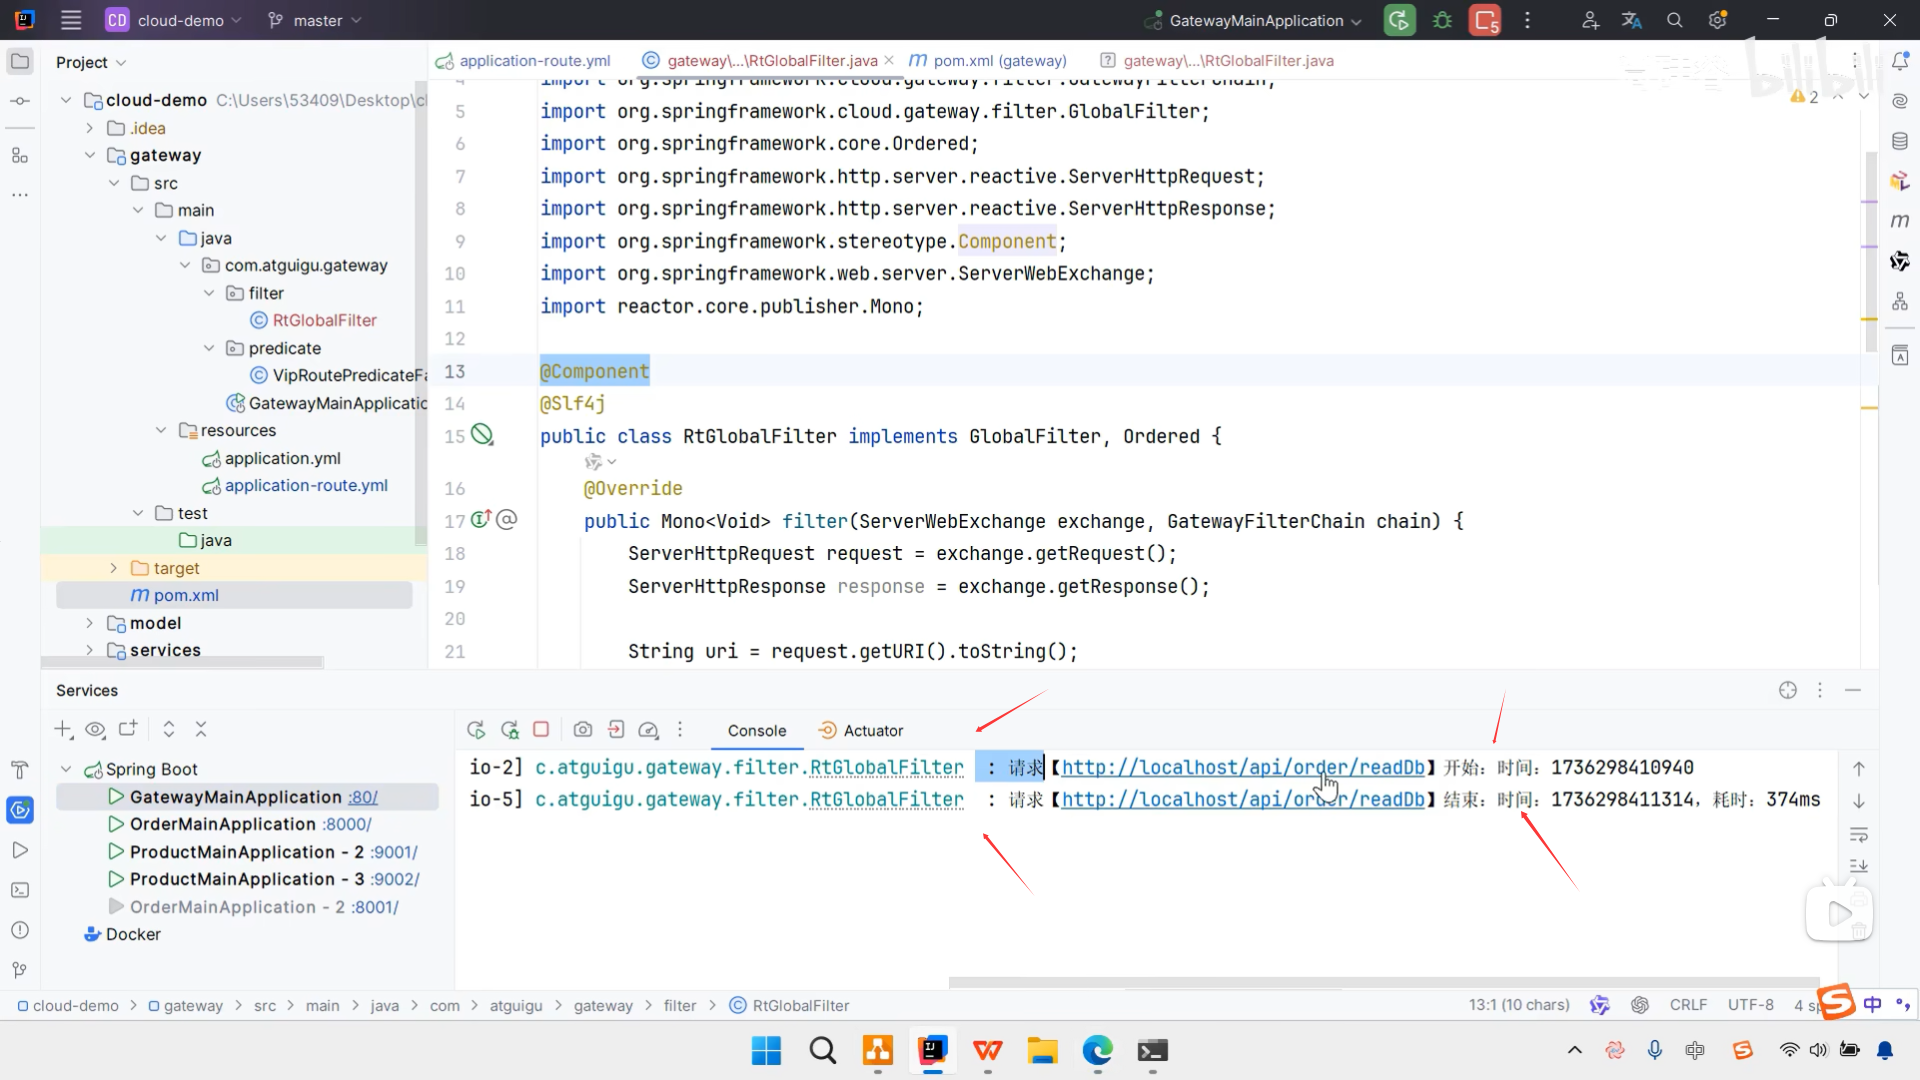
Task: Click the Debug bug icon in toolbar
Action: [x=1442, y=20]
